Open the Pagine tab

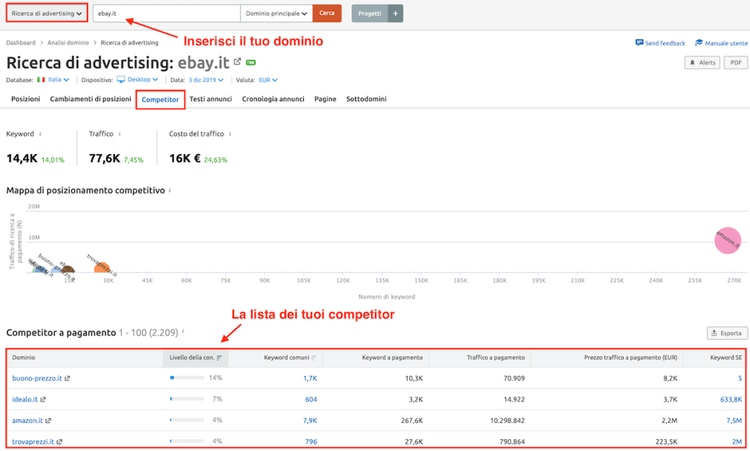tap(325, 99)
